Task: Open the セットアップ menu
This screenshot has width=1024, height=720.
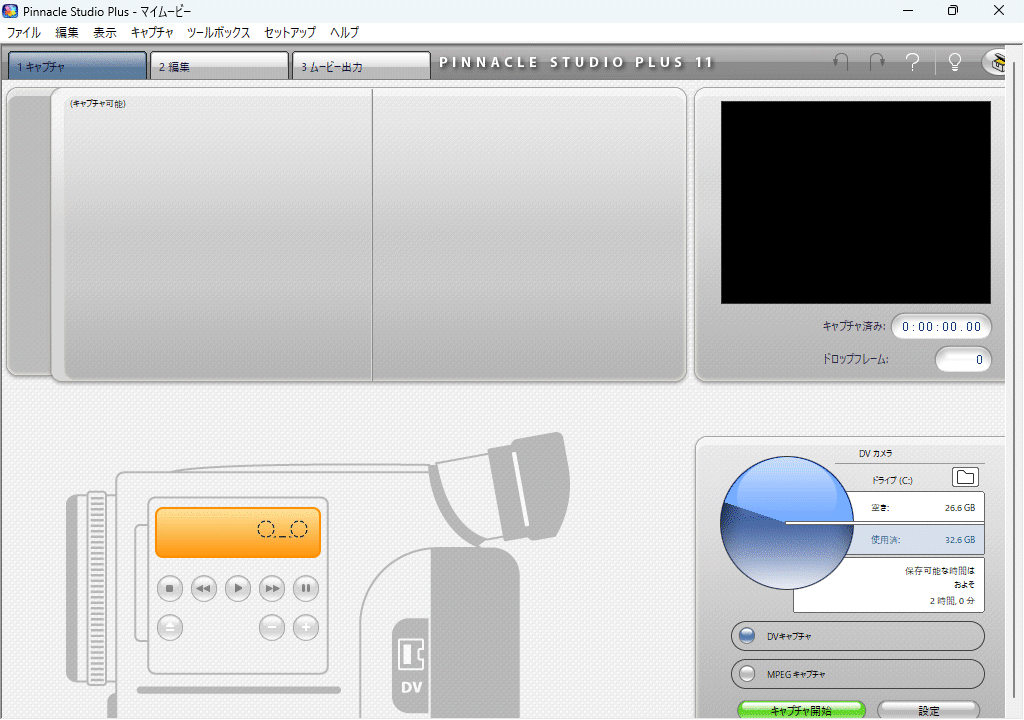Action: click(289, 33)
